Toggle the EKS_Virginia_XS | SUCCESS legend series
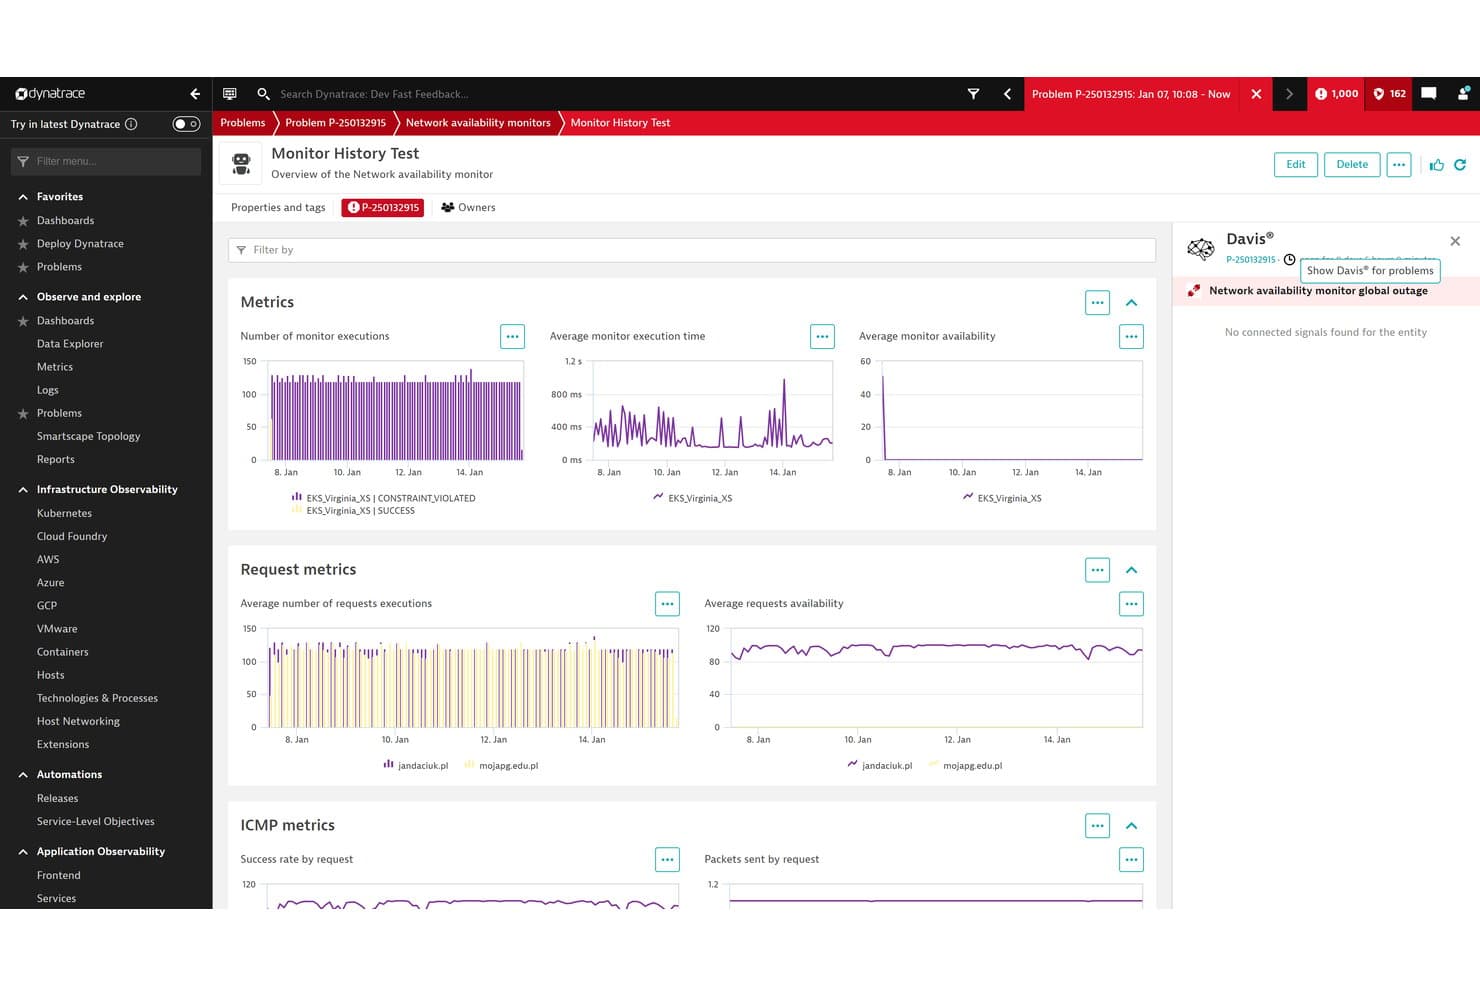1480x987 pixels. pos(353,511)
